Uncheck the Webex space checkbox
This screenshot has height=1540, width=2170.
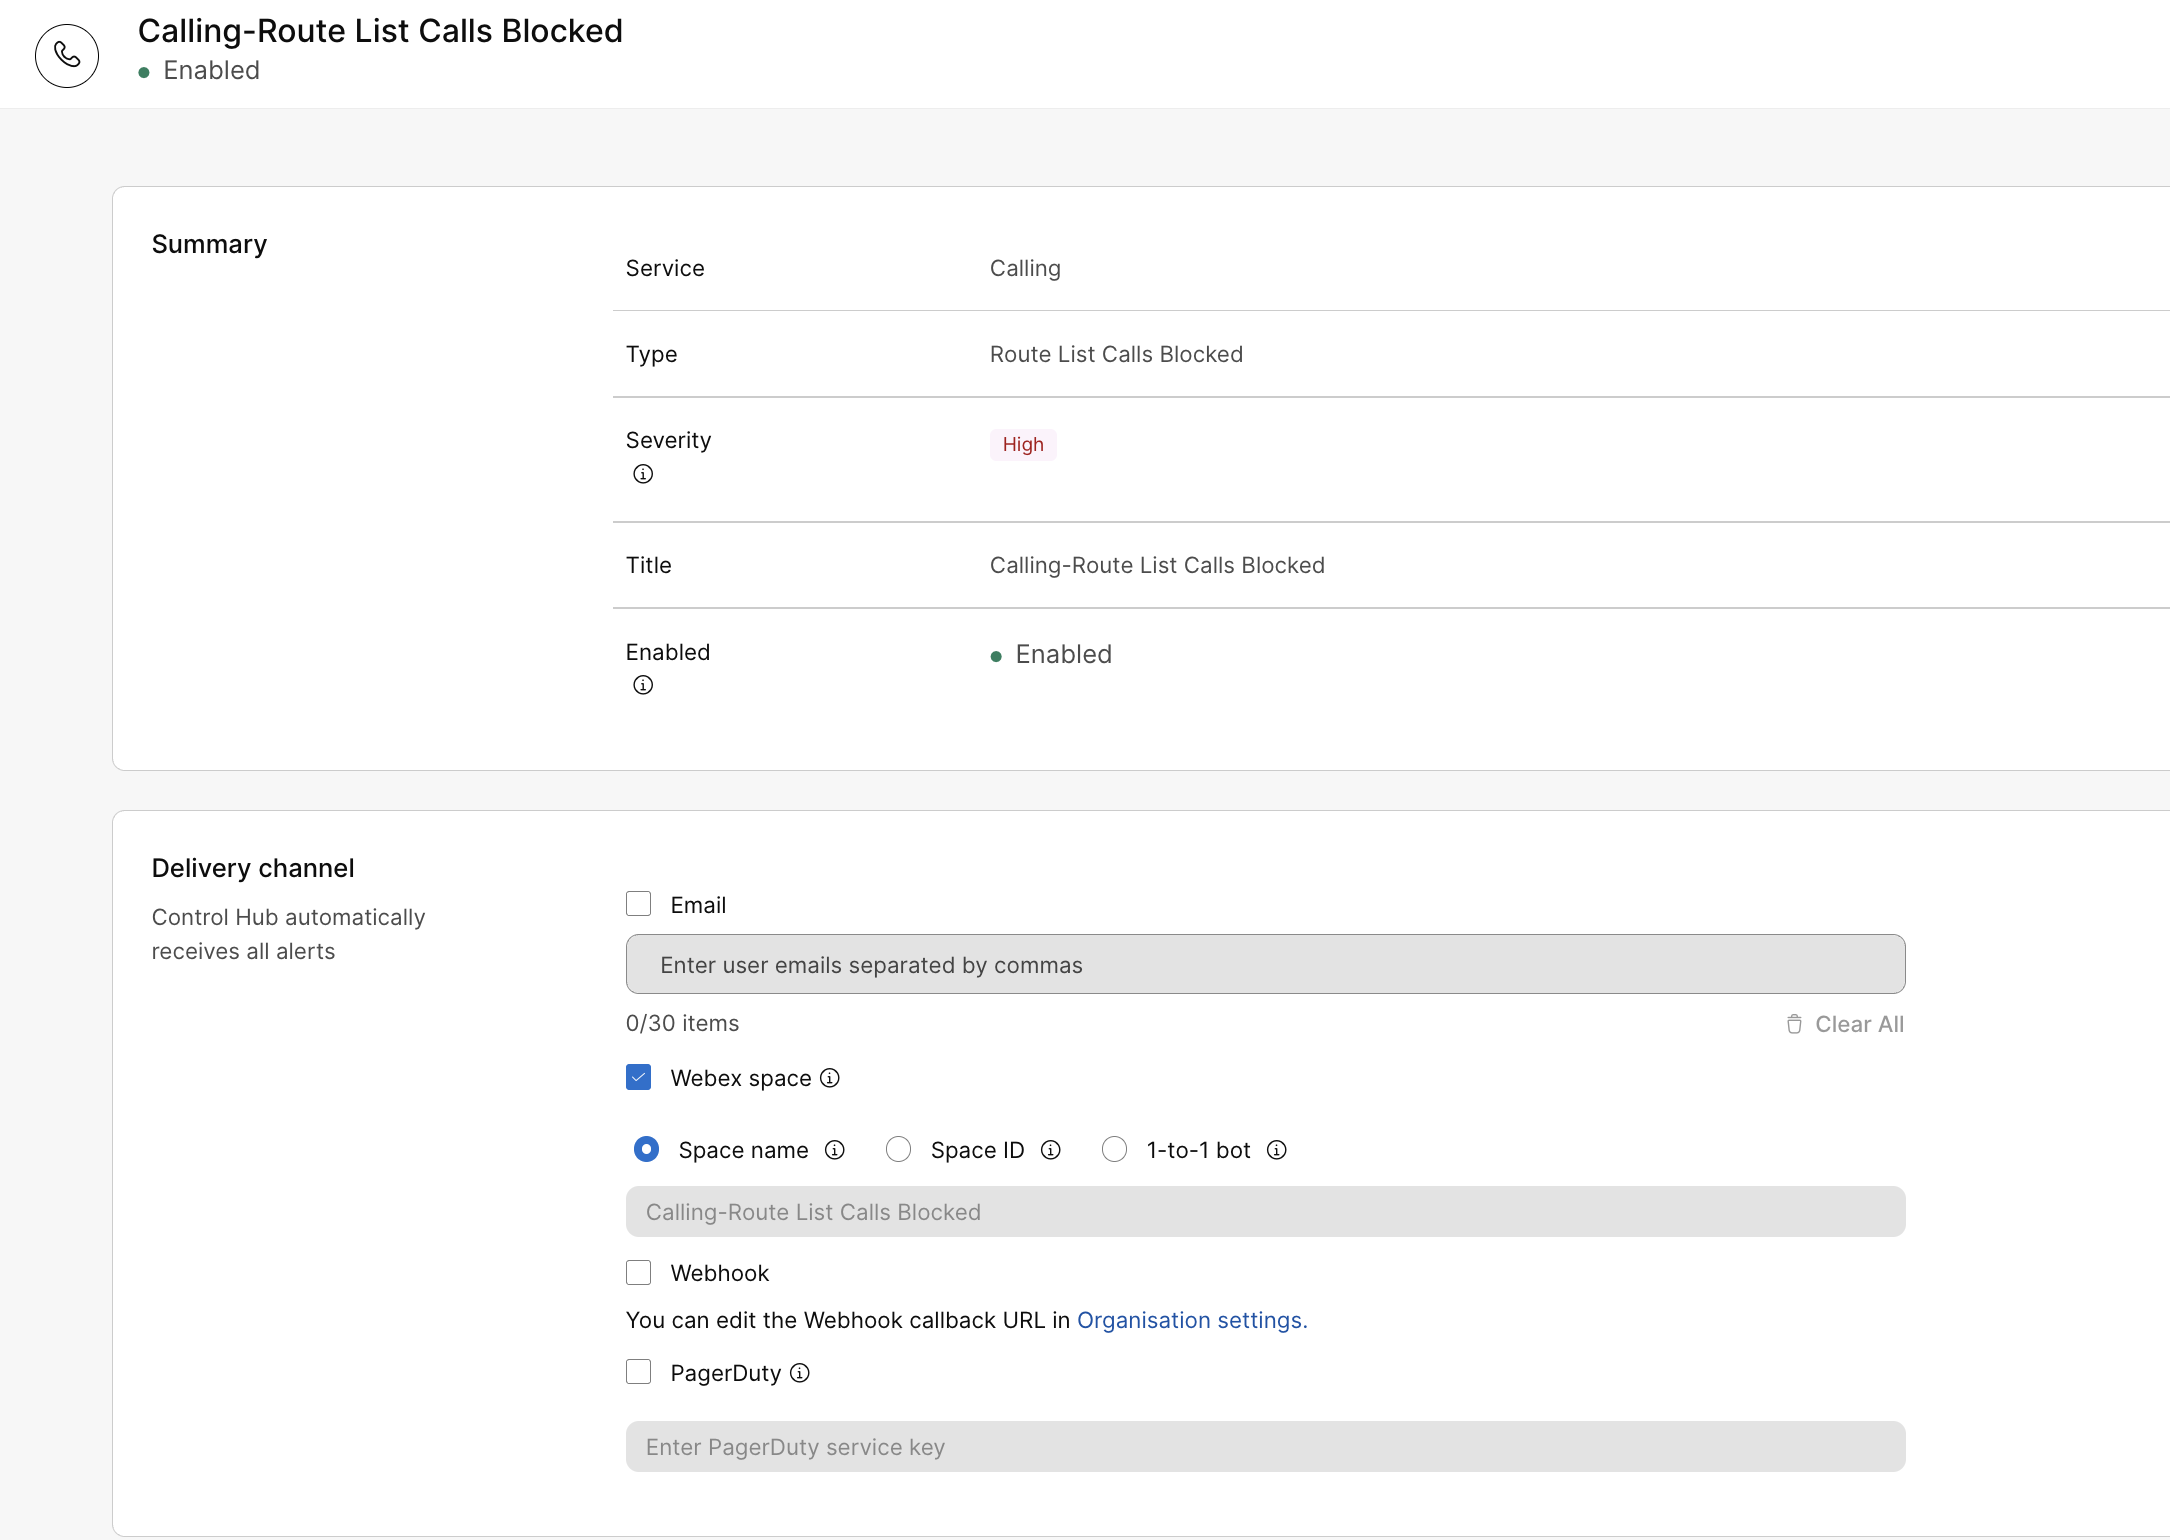[x=639, y=1077]
